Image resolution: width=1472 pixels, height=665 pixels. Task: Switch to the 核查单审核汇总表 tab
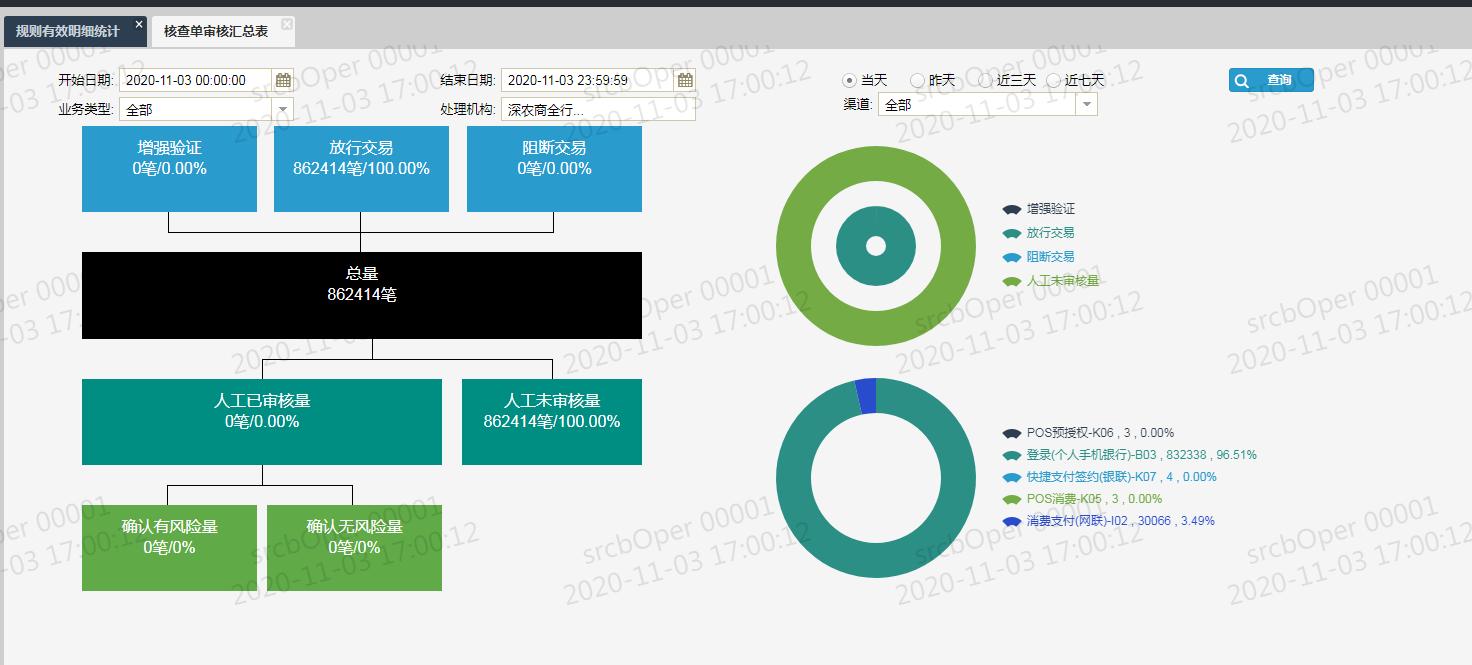218,30
